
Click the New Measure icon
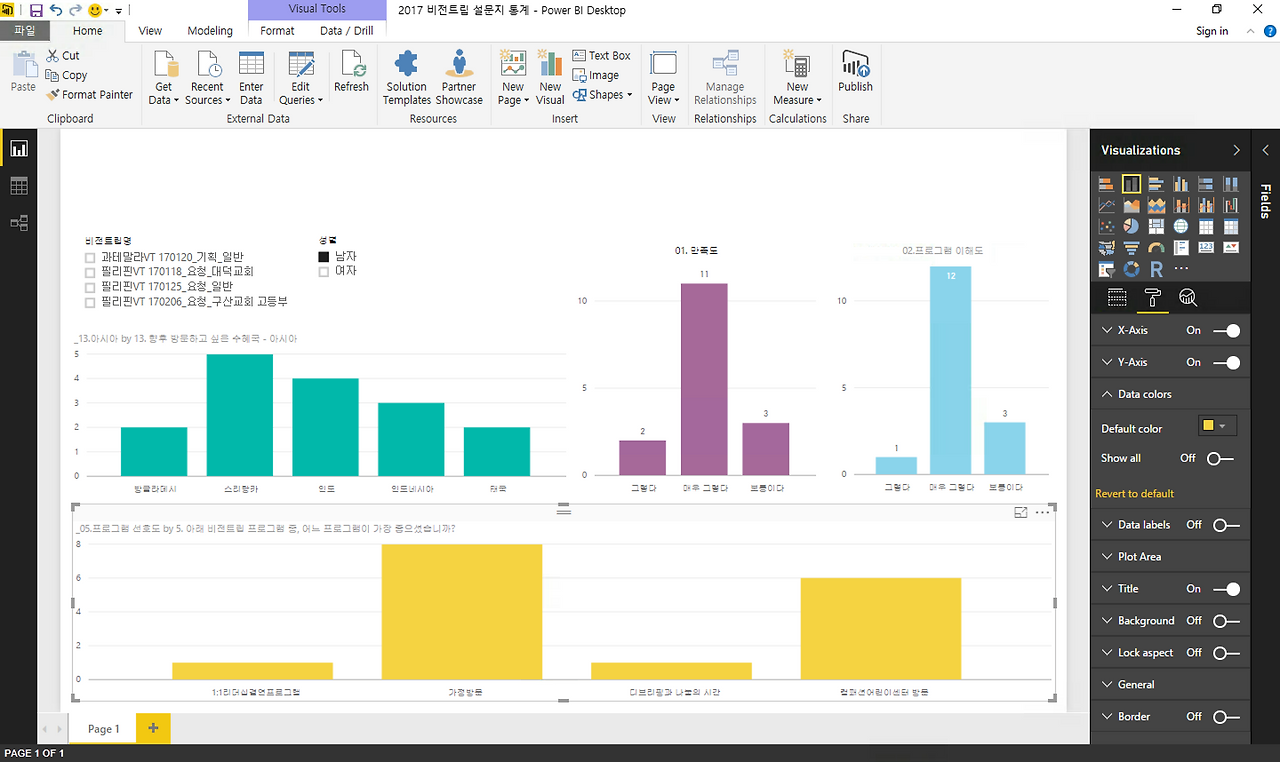coord(797,78)
